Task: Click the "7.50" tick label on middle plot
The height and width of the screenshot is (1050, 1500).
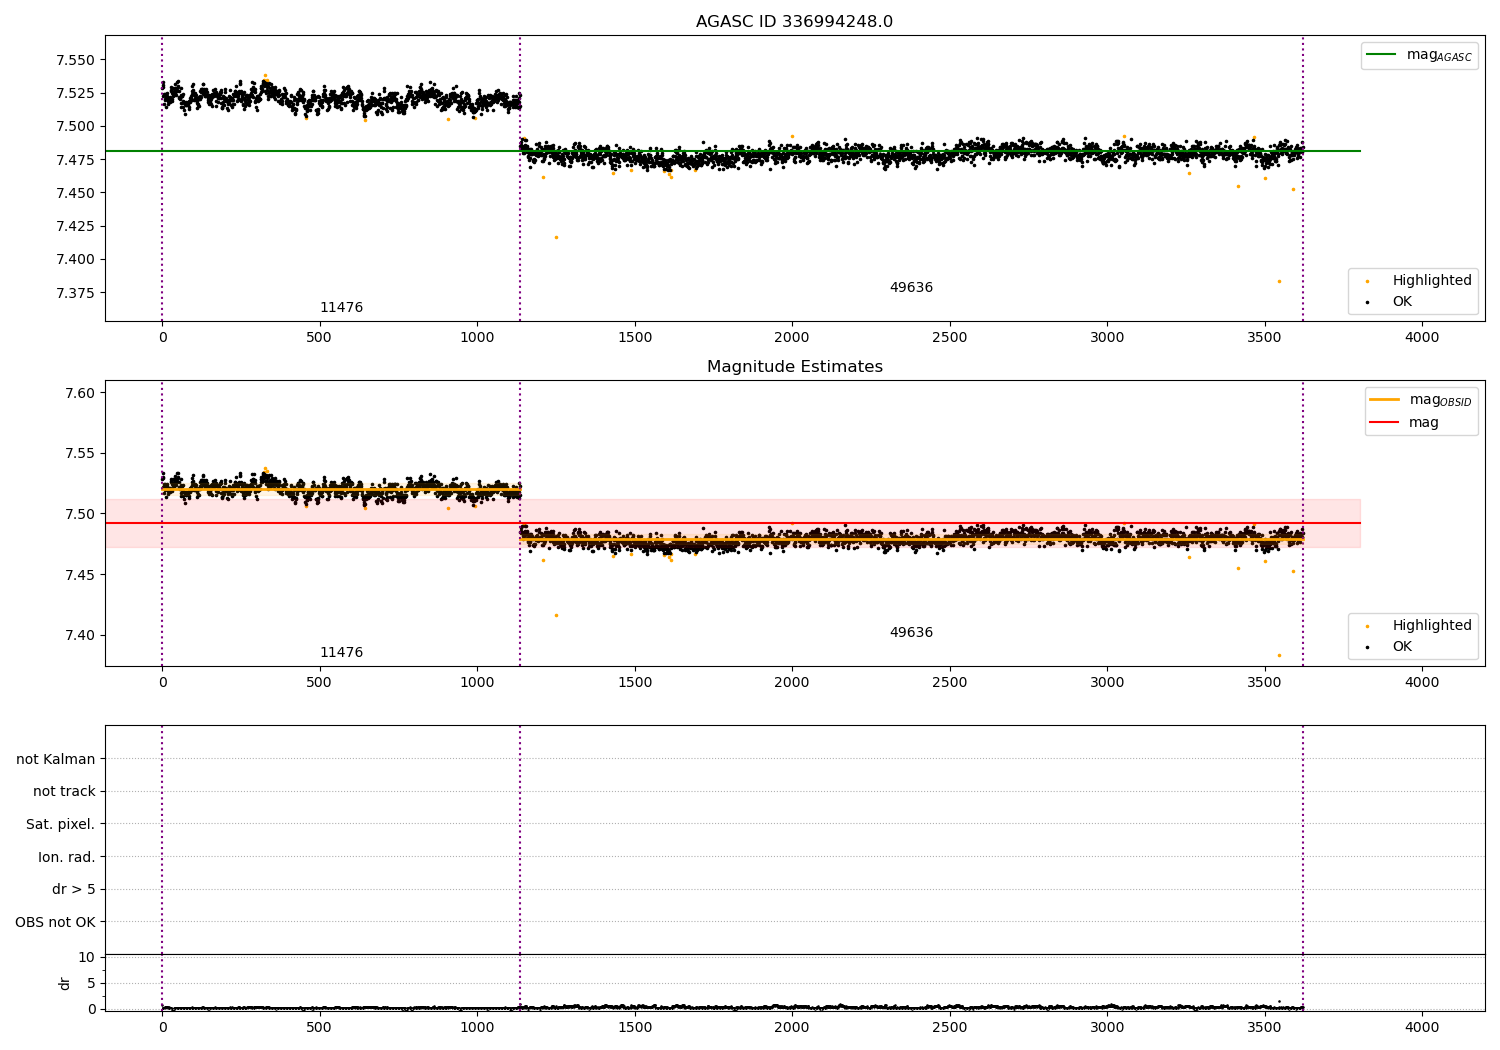Action: [x=79, y=514]
